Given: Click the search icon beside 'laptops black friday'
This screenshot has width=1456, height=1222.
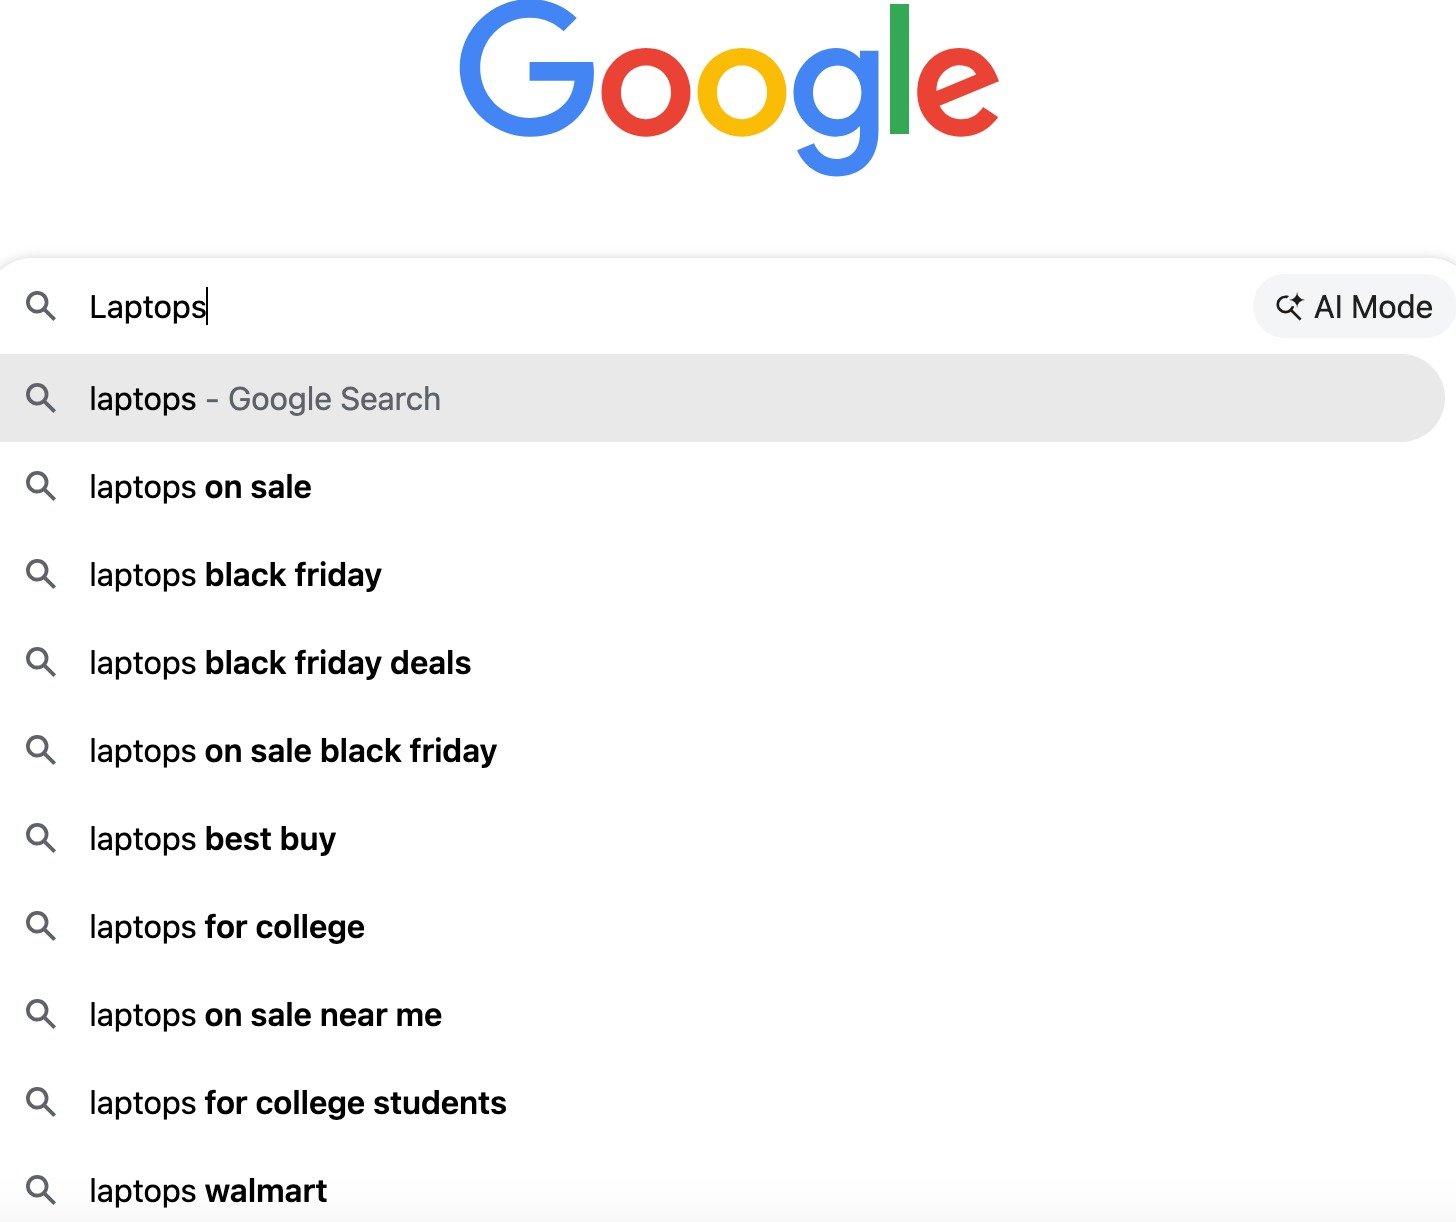Looking at the screenshot, I should [41, 575].
